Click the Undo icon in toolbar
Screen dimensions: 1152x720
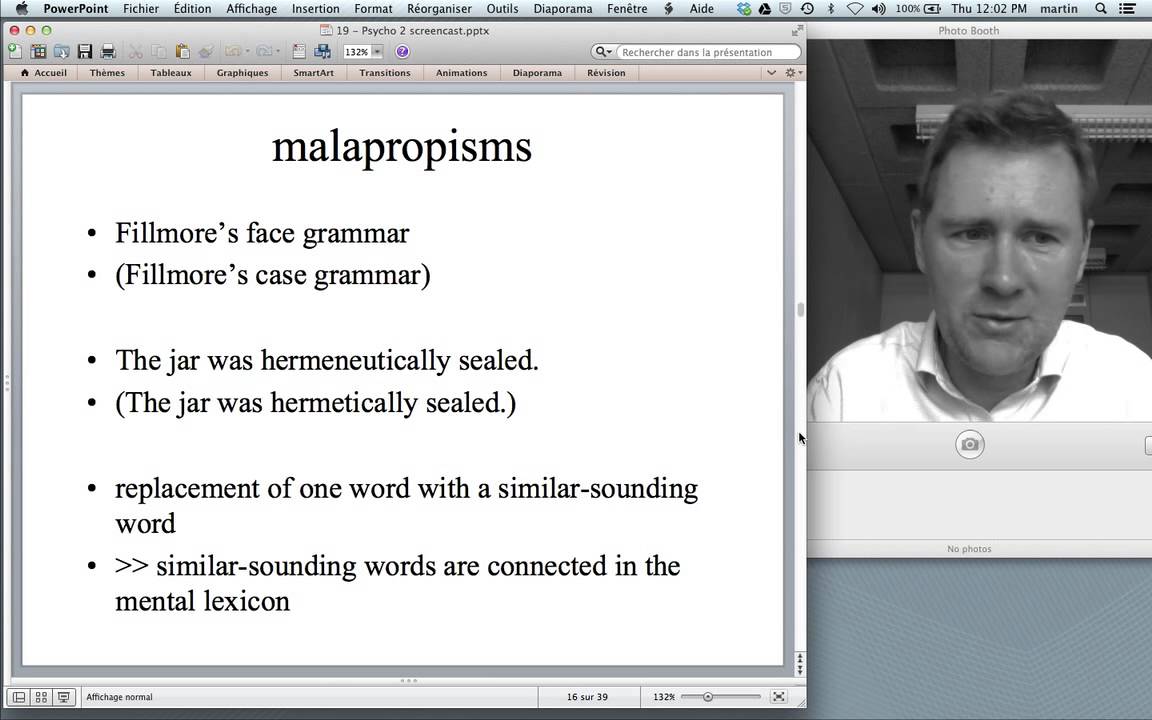233,51
